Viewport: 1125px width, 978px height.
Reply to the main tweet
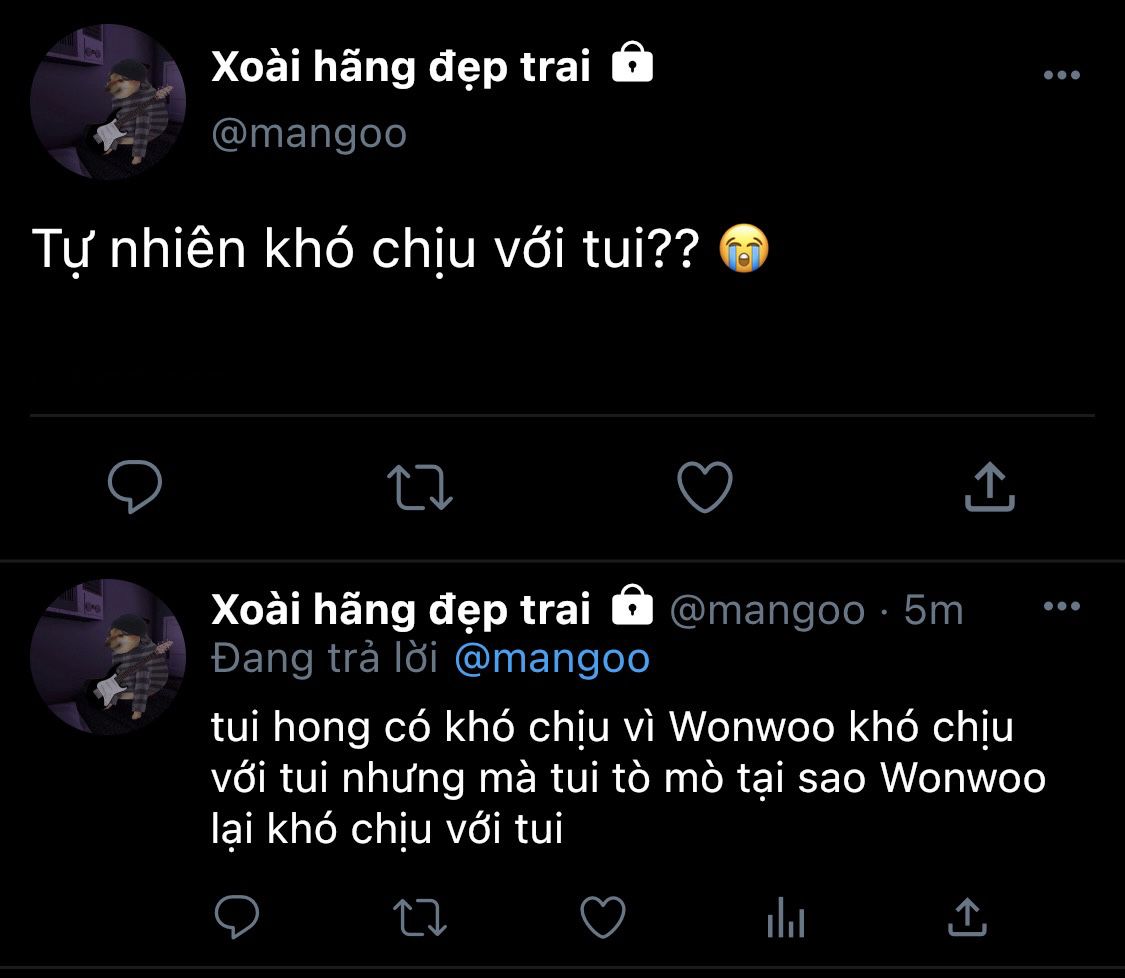point(135,486)
